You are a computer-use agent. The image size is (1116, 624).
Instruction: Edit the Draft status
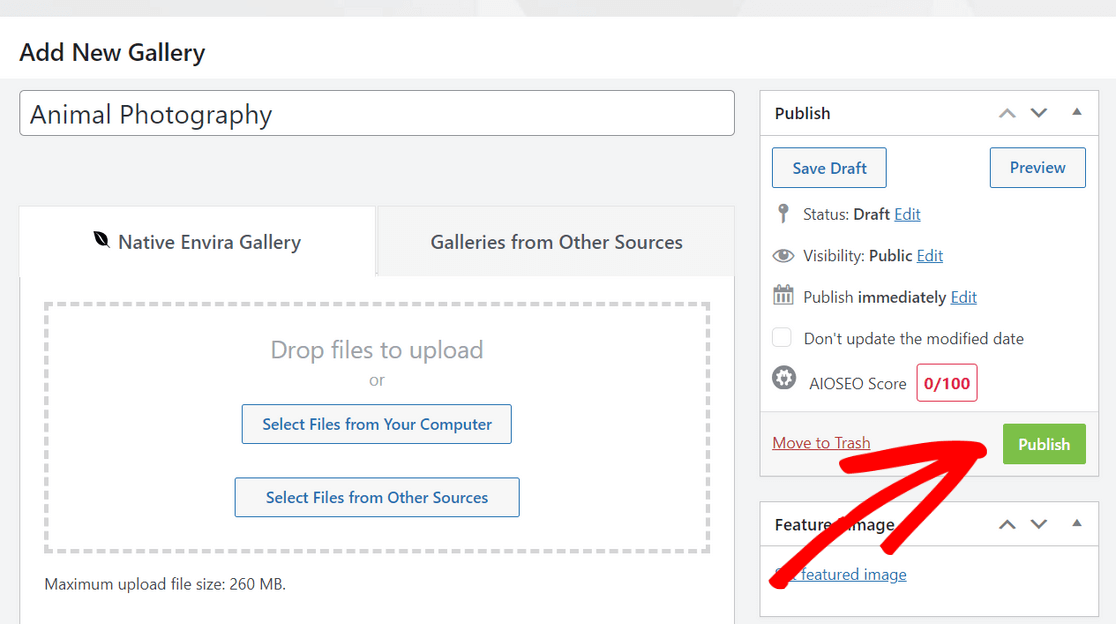907,214
